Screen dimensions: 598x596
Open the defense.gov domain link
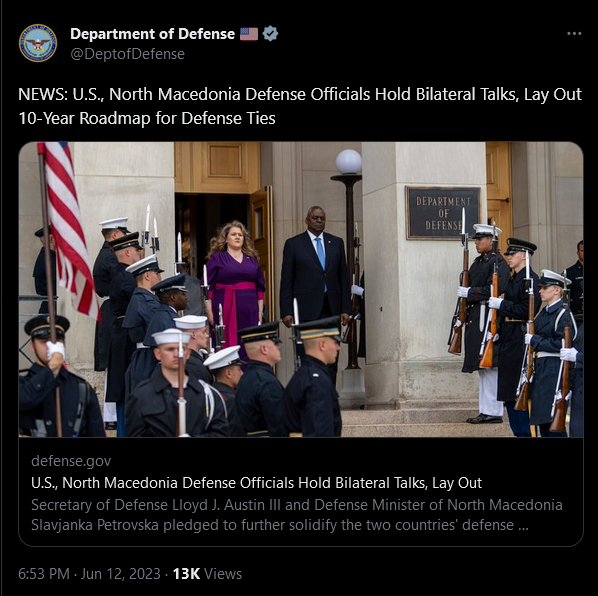tap(71, 461)
